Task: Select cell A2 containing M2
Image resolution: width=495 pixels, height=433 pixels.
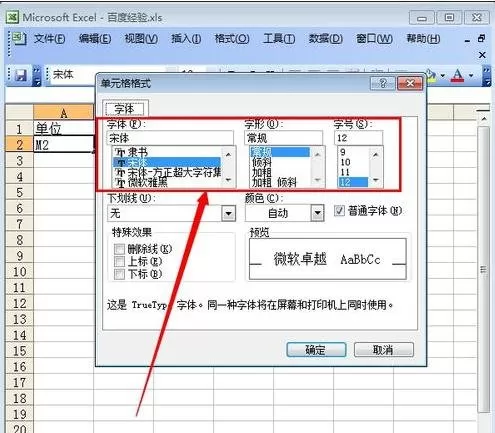Action: [64, 145]
